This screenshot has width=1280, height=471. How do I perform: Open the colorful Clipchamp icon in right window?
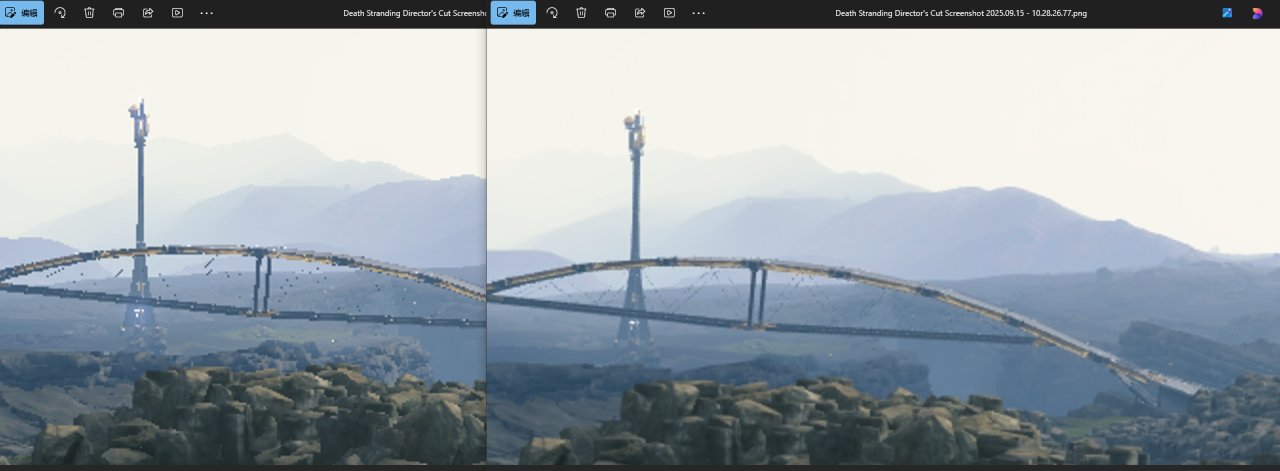1257,13
